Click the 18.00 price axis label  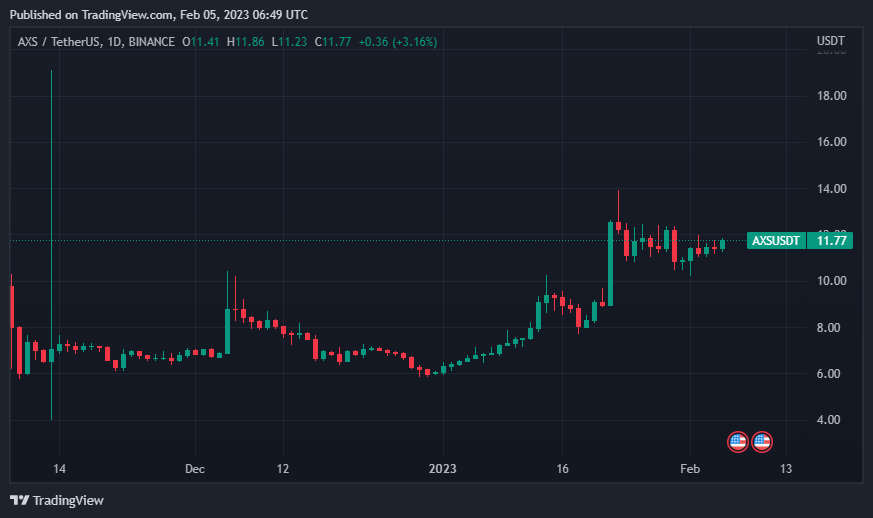click(x=831, y=96)
